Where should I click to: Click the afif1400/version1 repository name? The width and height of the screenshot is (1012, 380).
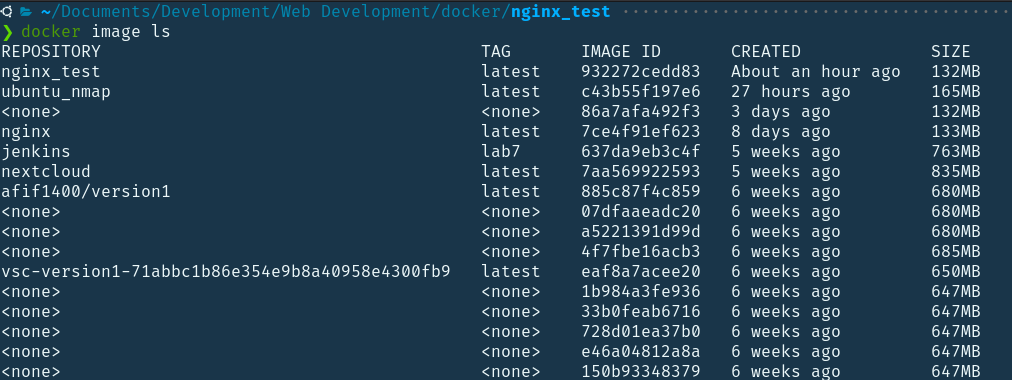click(x=86, y=192)
